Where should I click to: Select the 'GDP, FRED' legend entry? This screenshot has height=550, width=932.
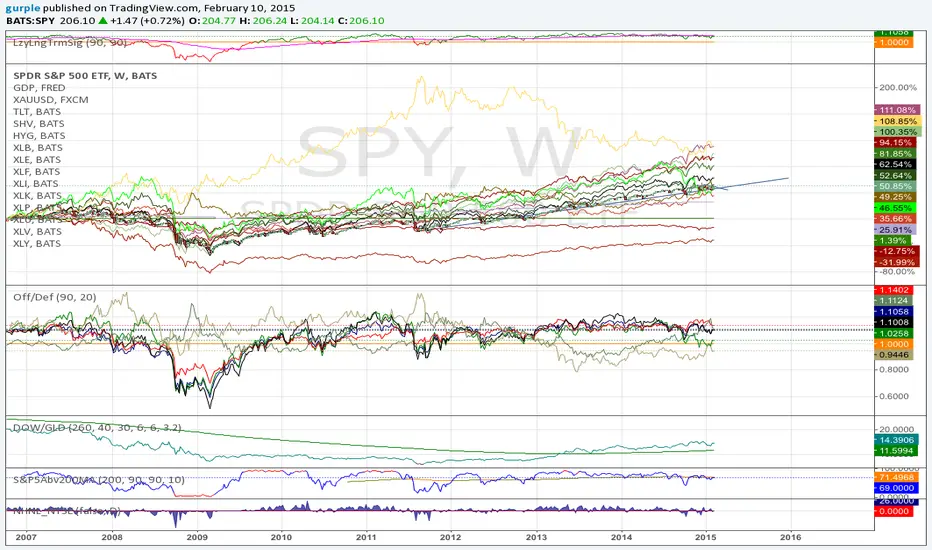(x=39, y=88)
